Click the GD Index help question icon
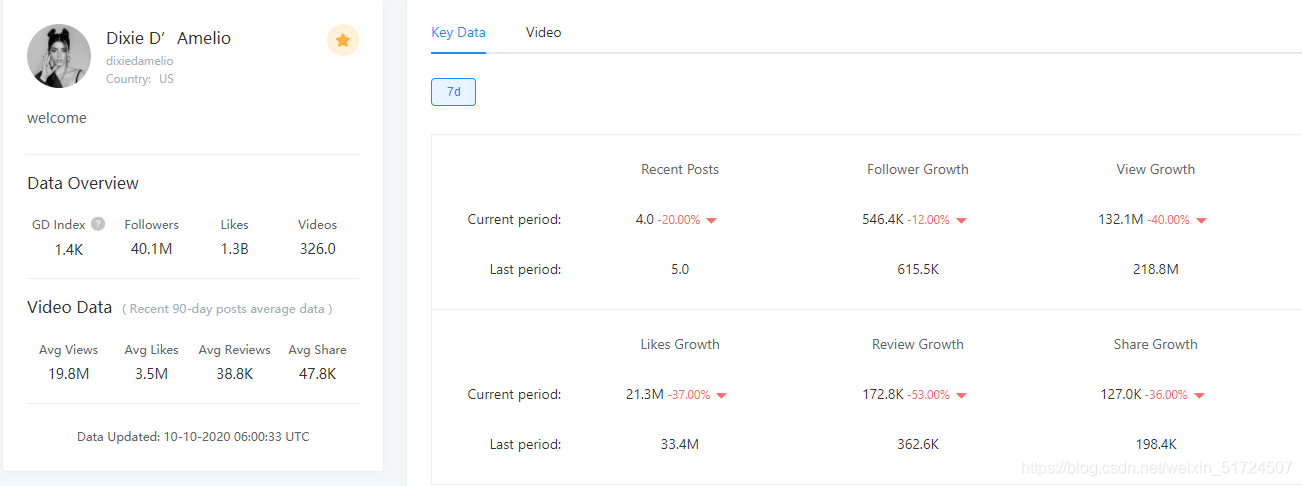The height and width of the screenshot is (486, 1302). click(x=98, y=224)
